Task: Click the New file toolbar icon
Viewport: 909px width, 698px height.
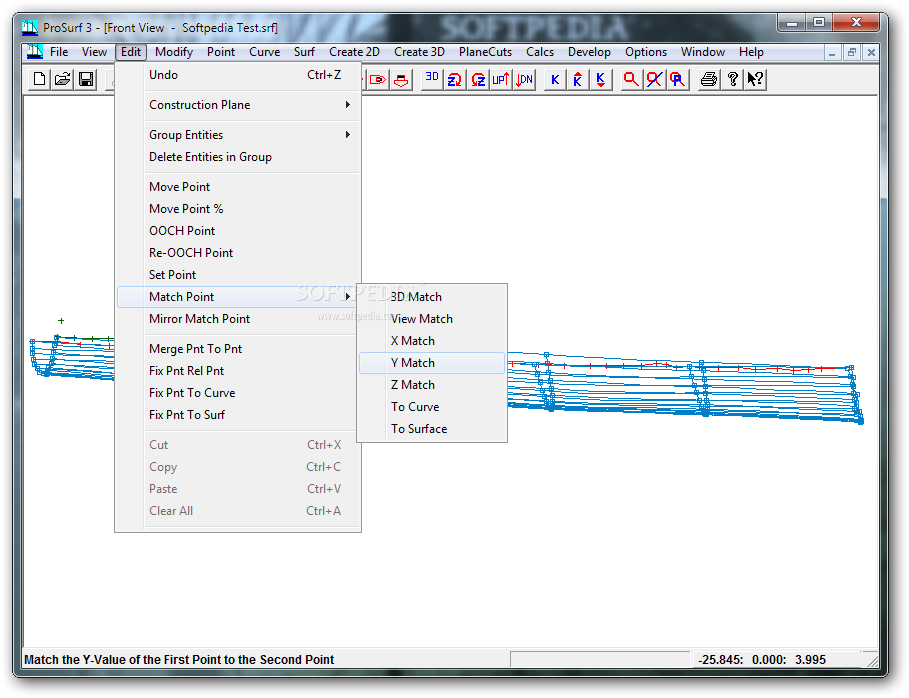Action: click(x=39, y=79)
